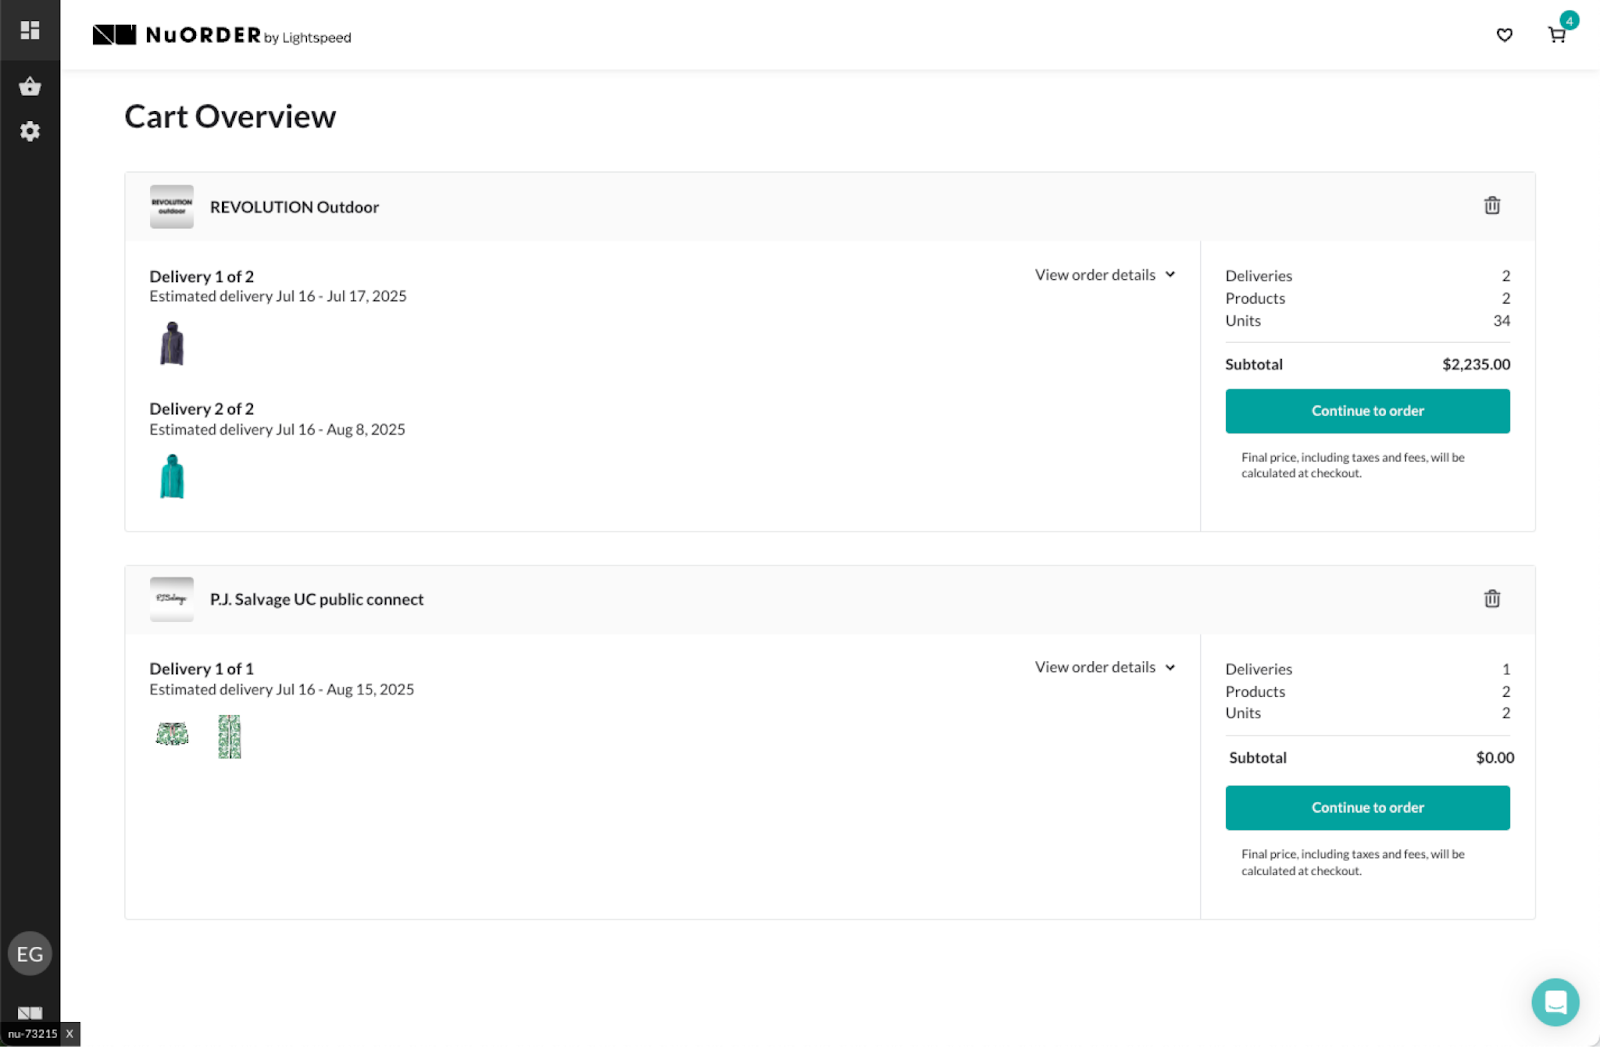Open the chat support bubble

1555,1001
